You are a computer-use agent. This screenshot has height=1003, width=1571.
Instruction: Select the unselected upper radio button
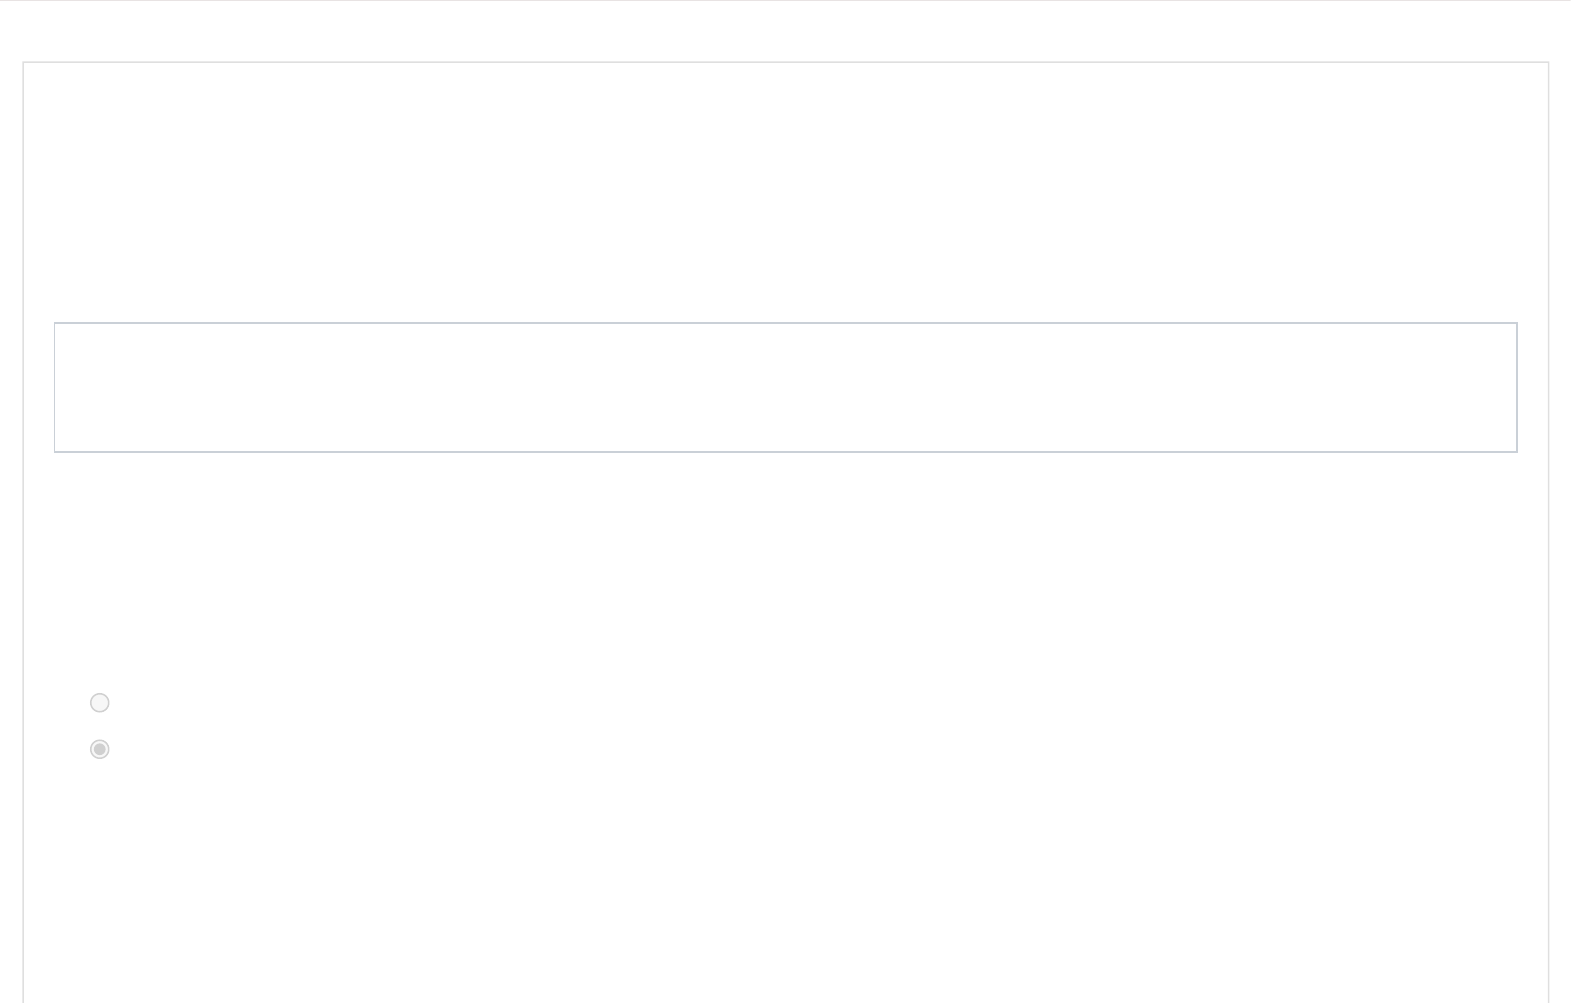click(100, 703)
